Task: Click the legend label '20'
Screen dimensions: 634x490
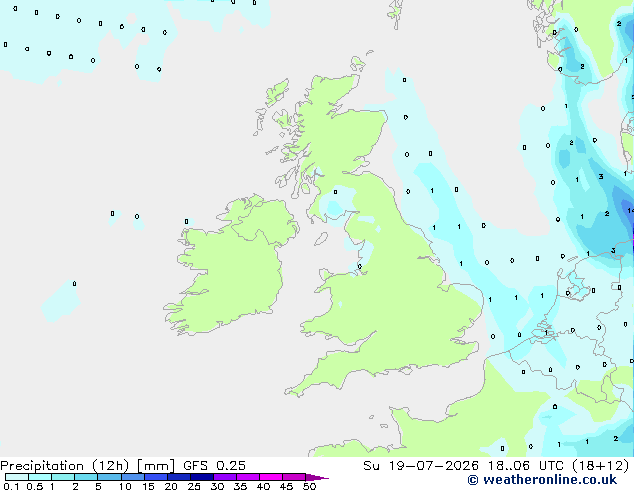Action: pos(171,486)
